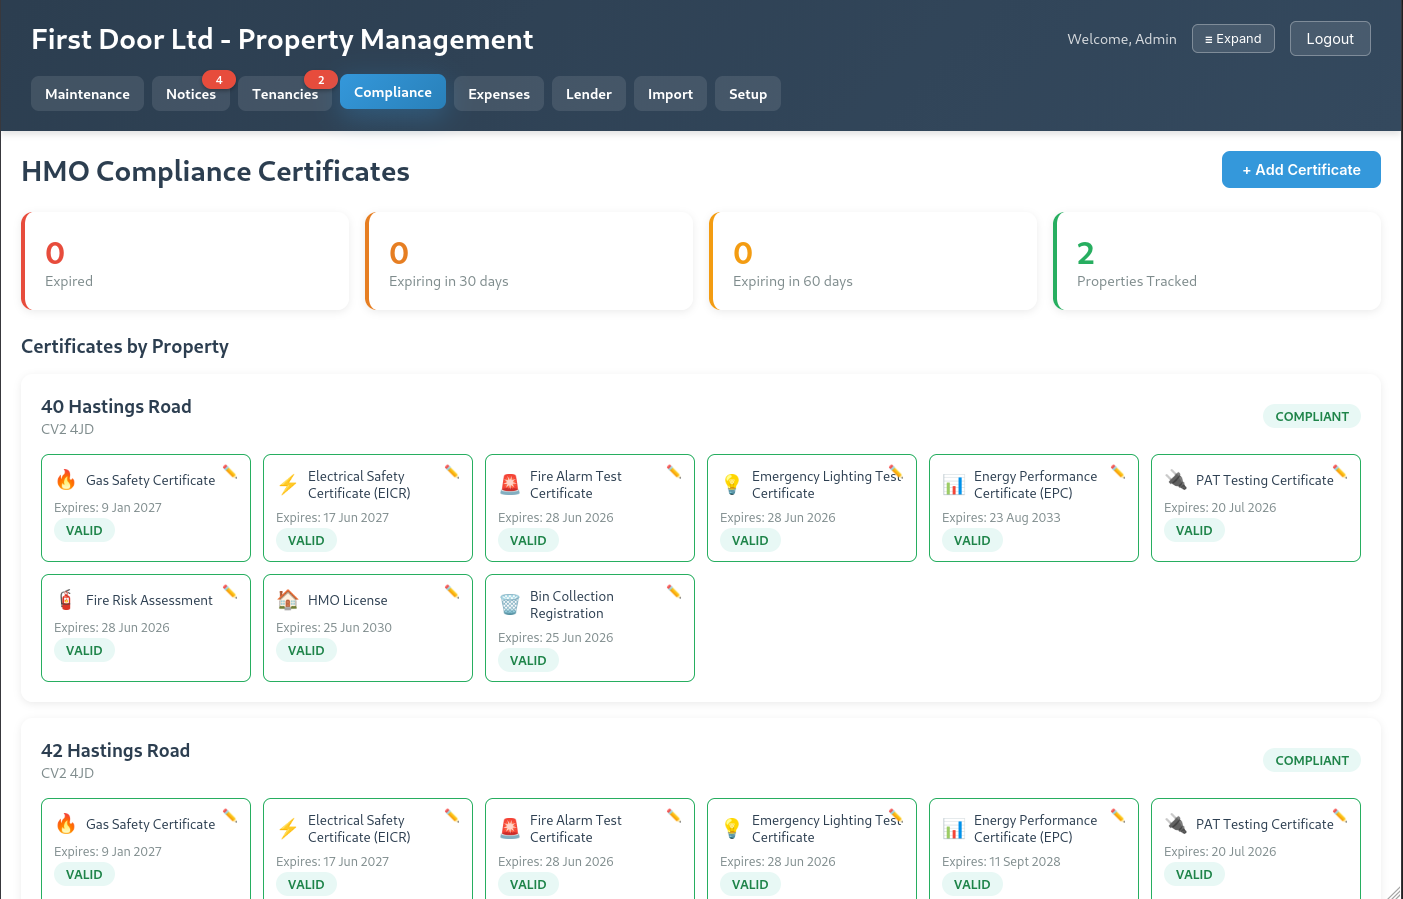This screenshot has height=899, width=1403.
Task: Edit the Gas Safety Certificate for 40 Hastings Road
Action: coord(231,471)
